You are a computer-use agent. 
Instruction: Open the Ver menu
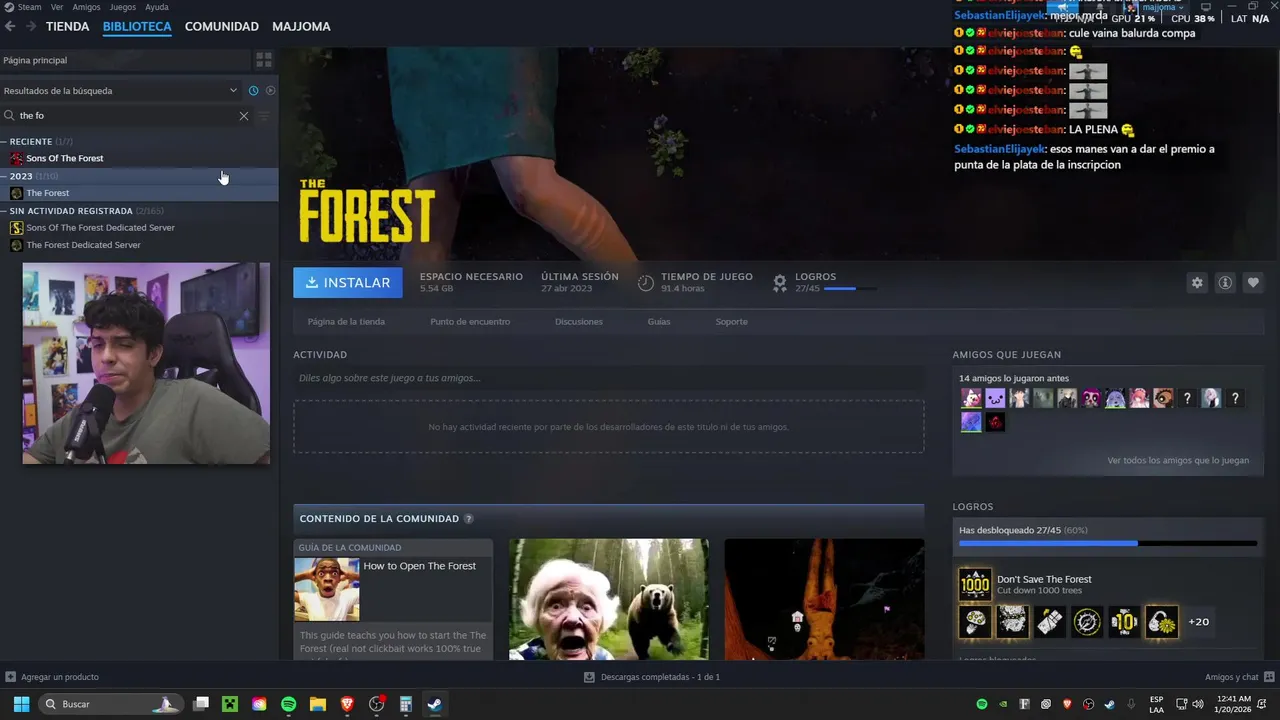click(x=57, y=7)
